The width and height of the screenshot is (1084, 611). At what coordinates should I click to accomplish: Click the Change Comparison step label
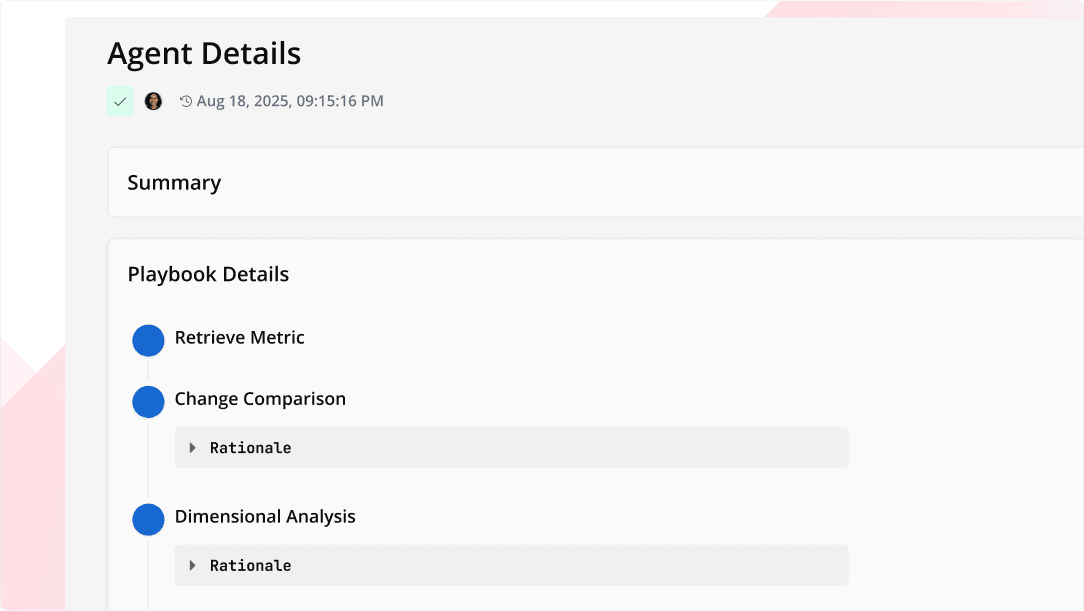(260, 399)
